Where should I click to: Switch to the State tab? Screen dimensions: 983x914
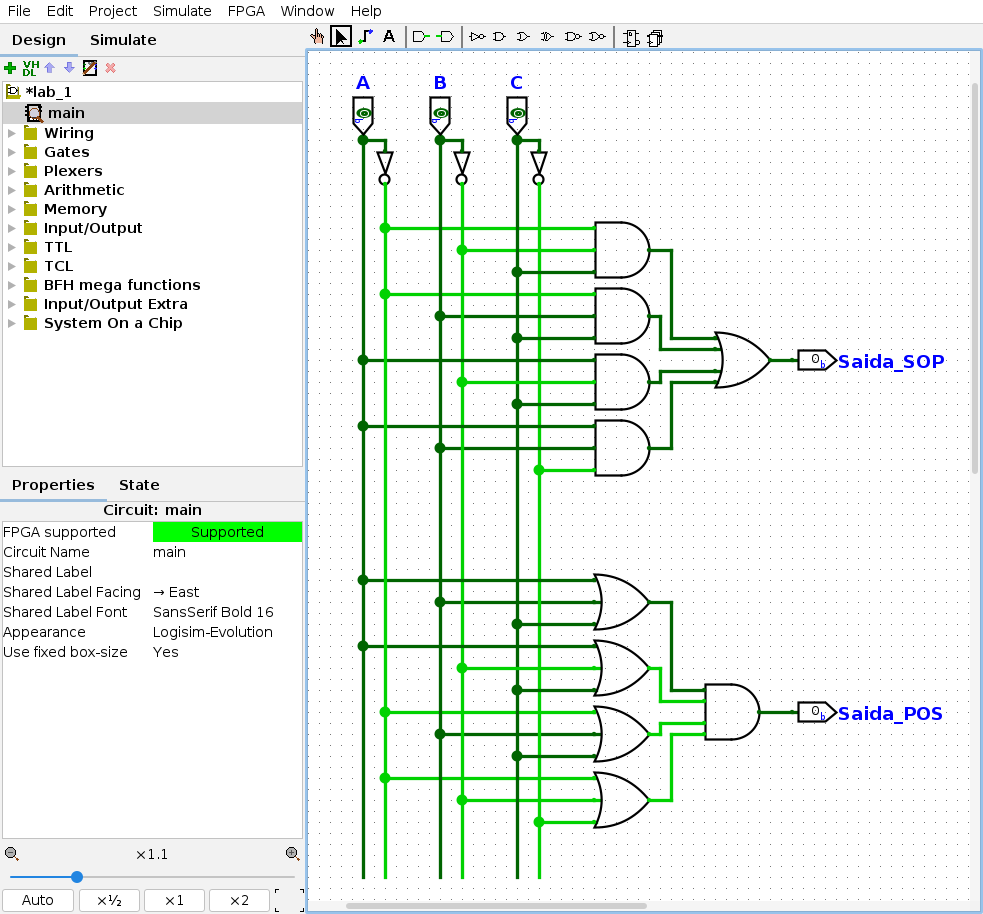point(139,485)
